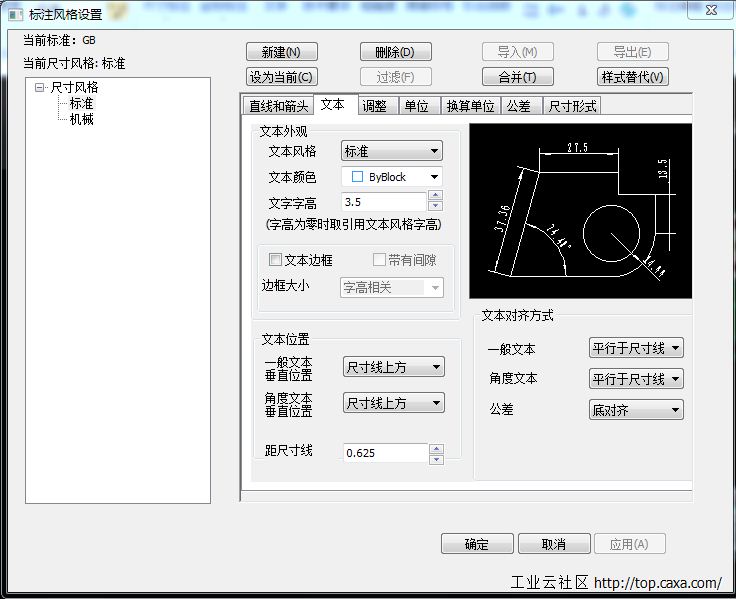Increase 文字字高 with the up spinner
This screenshot has width=736, height=599.
pos(435,197)
